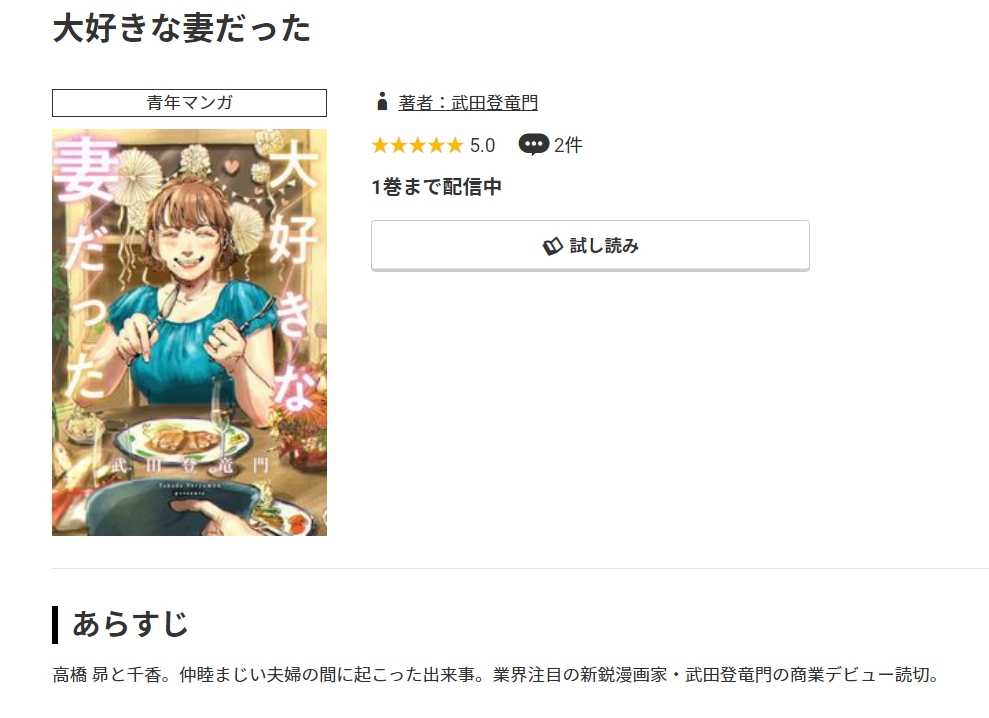
Task: Select the fourth rating star
Action: (436, 146)
